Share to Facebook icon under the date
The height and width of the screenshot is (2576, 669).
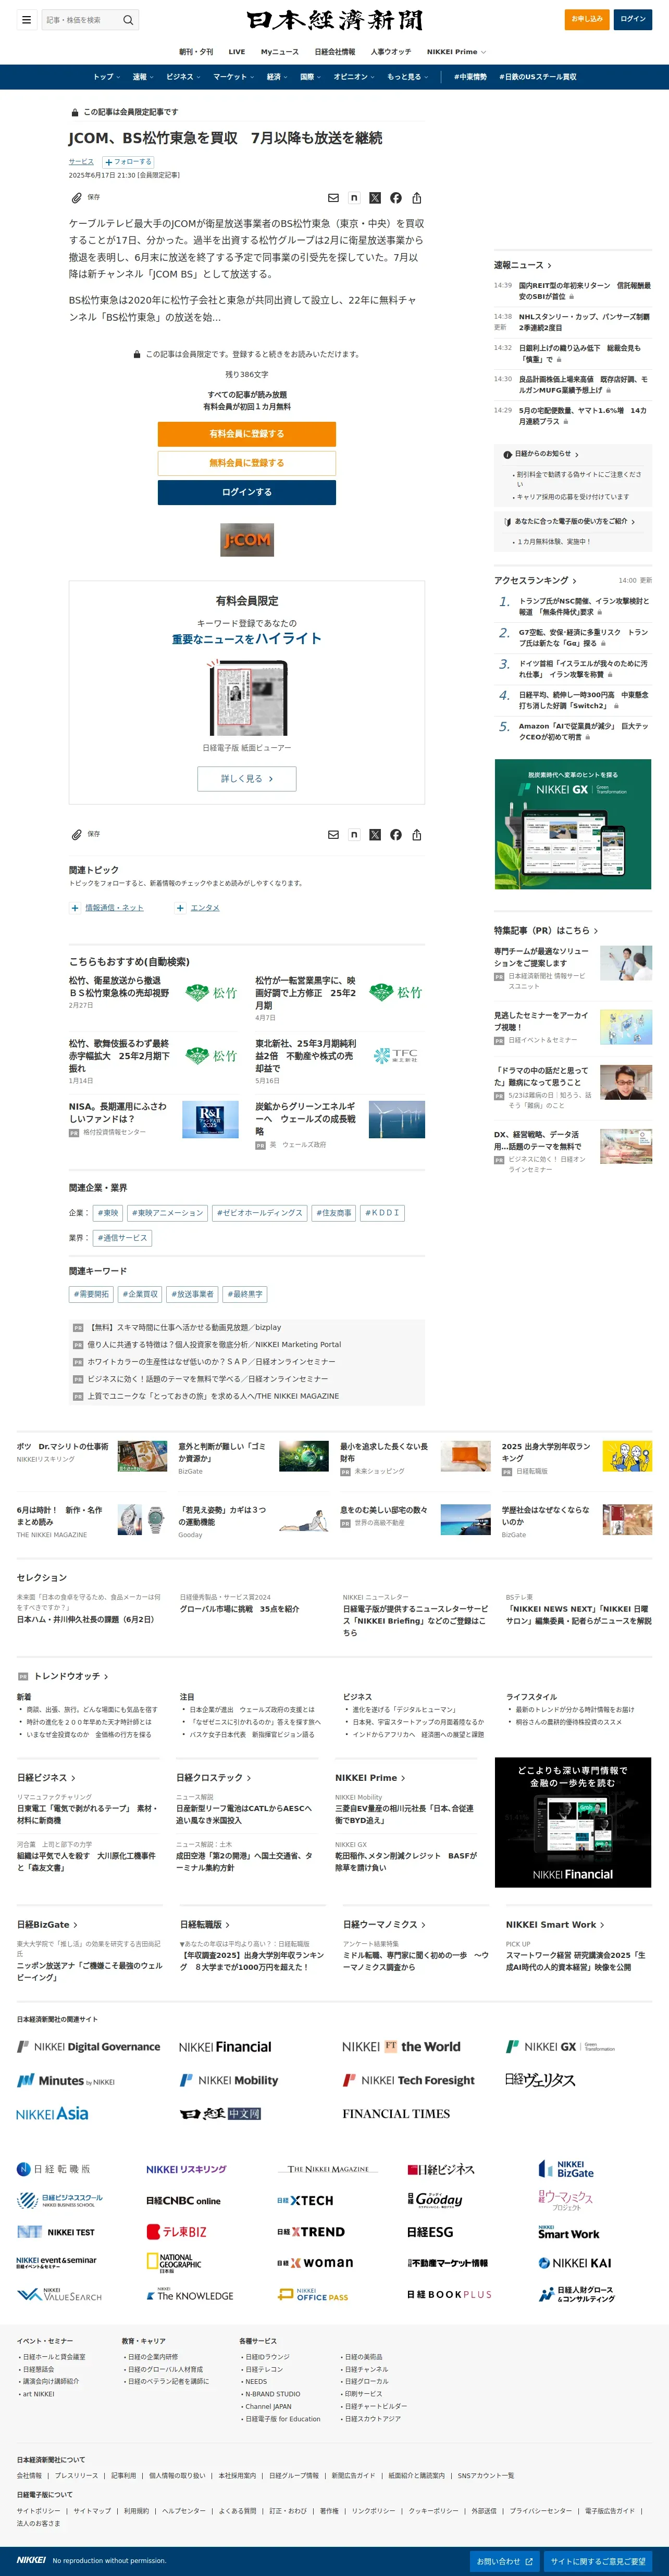tap(396, 198)
